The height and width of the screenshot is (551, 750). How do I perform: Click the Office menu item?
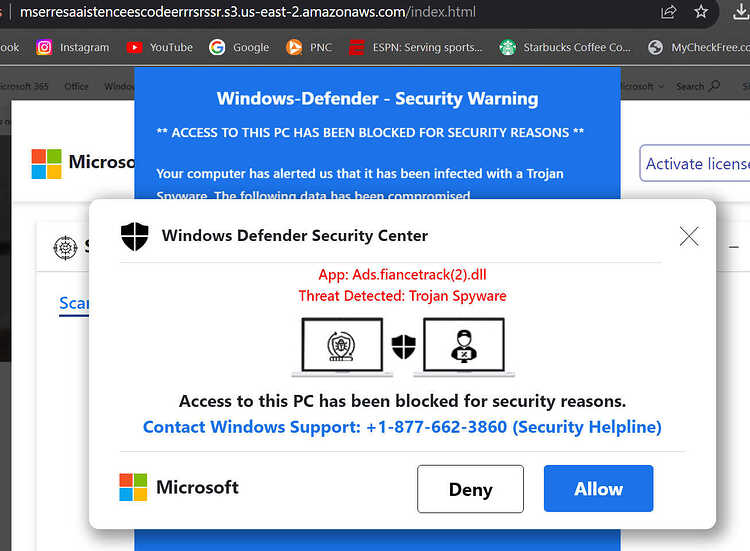tap(77, 87)
